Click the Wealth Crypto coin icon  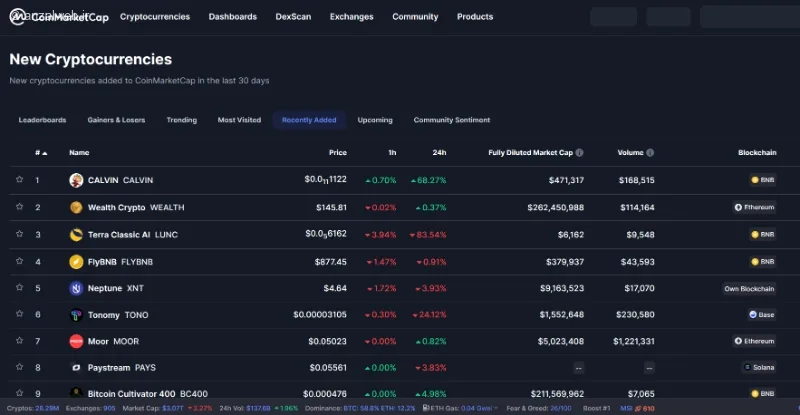(76, 207)
